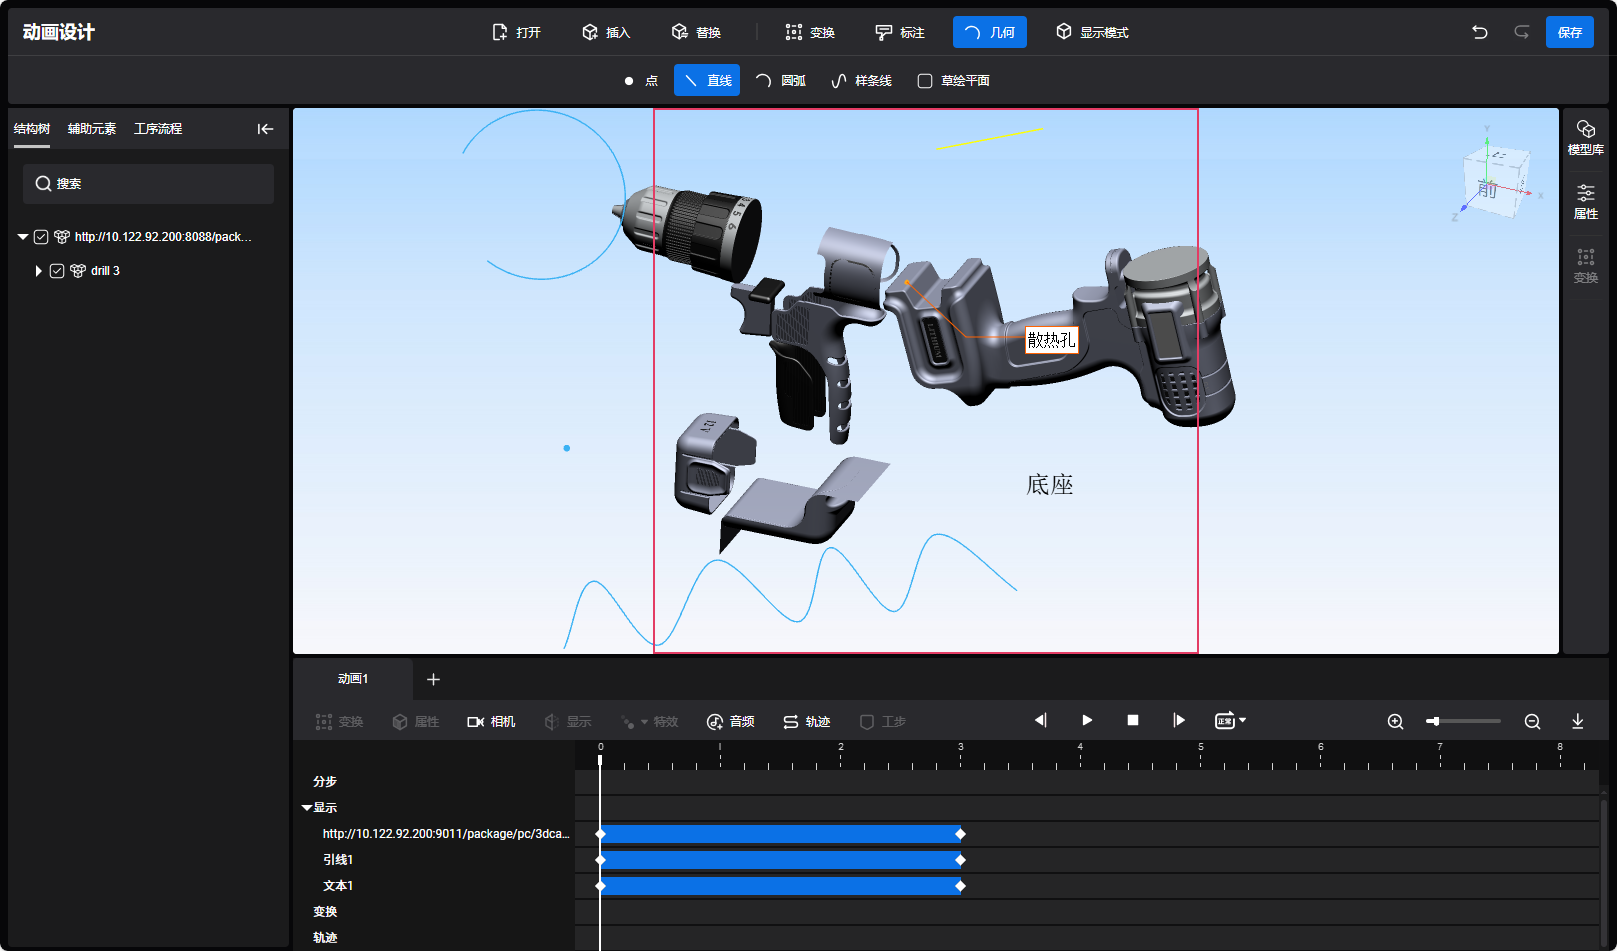Click the timeline zoom slider
This screenshot has width=1617, height=951.
coord(1464,721)
